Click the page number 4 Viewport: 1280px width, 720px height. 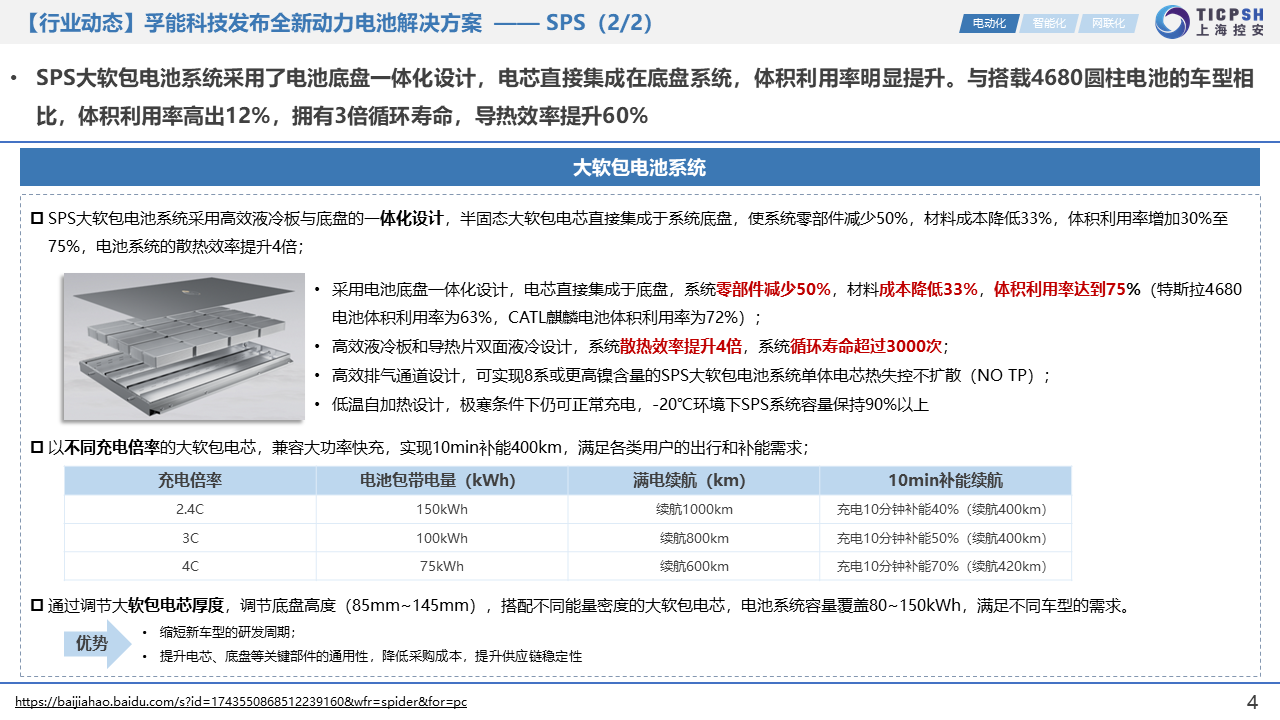coord(1252,701)
